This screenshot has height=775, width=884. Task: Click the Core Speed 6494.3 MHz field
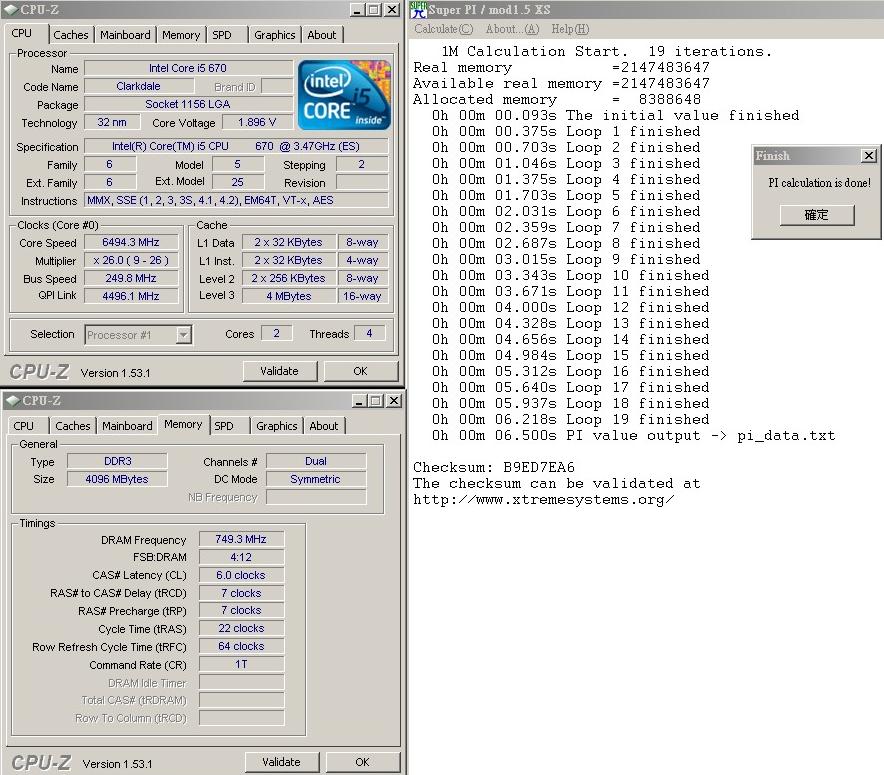click(131, 242)
